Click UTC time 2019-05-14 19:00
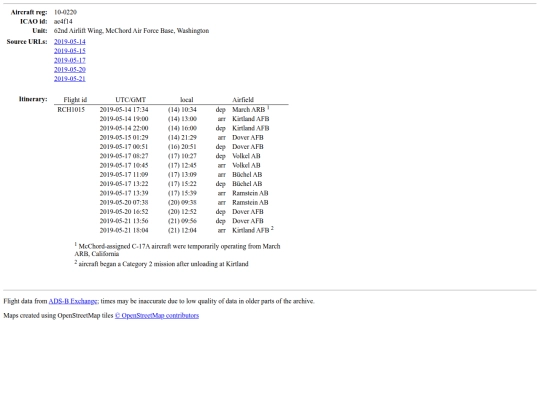The image size is (540, 405). (124, 119)
